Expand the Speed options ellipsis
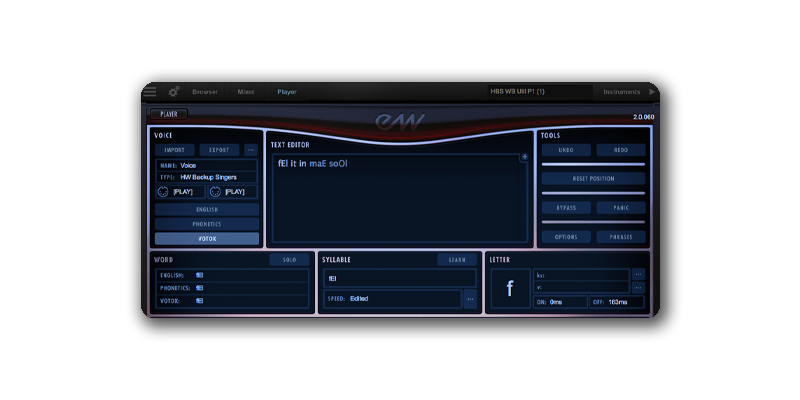The height and width of the screenshot is (400, 800). 470,298
